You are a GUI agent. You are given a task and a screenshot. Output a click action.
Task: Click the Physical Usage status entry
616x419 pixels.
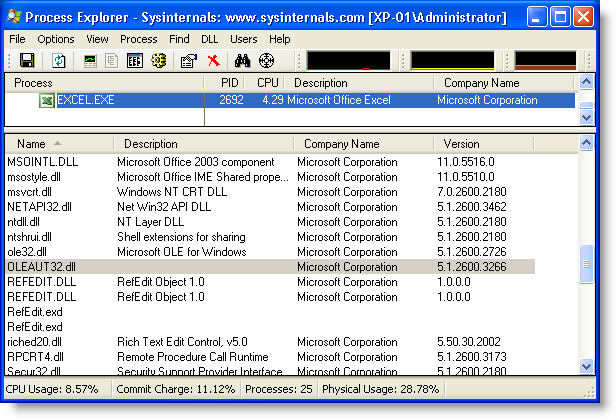click(x=380, y=389)
